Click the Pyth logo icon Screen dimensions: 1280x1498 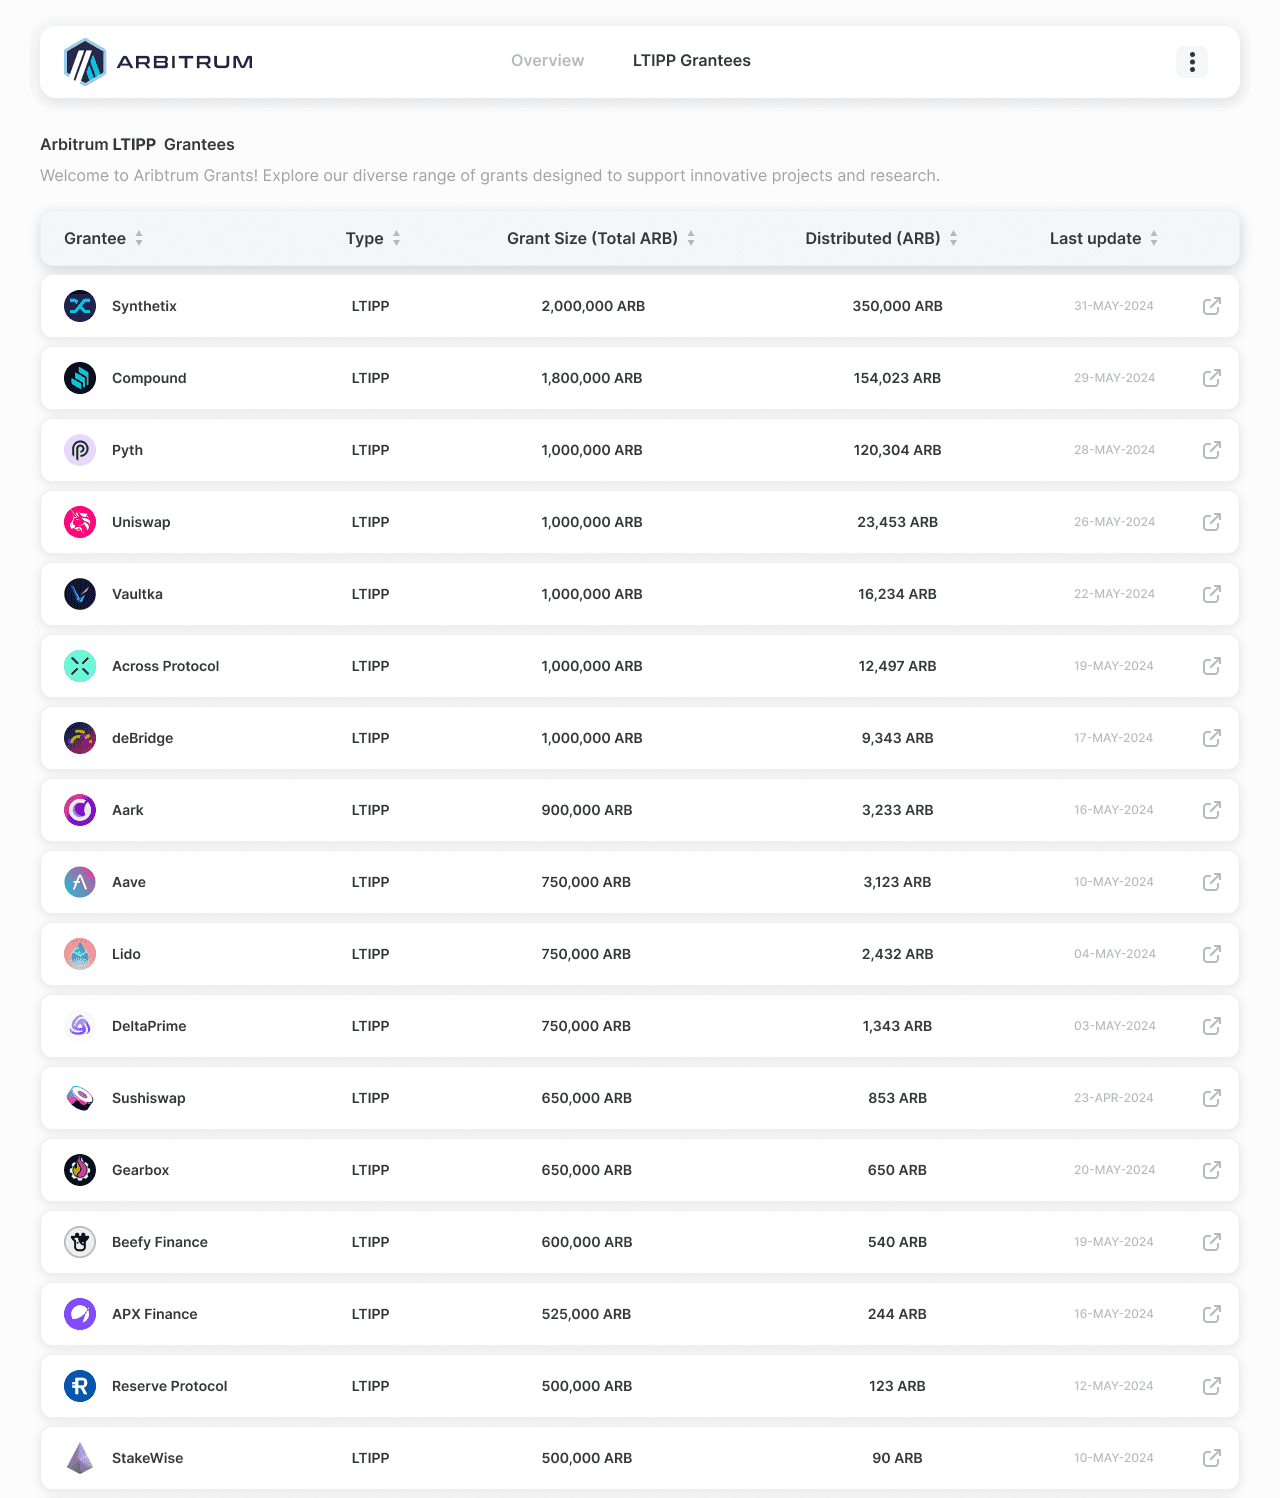coord(80,450)
